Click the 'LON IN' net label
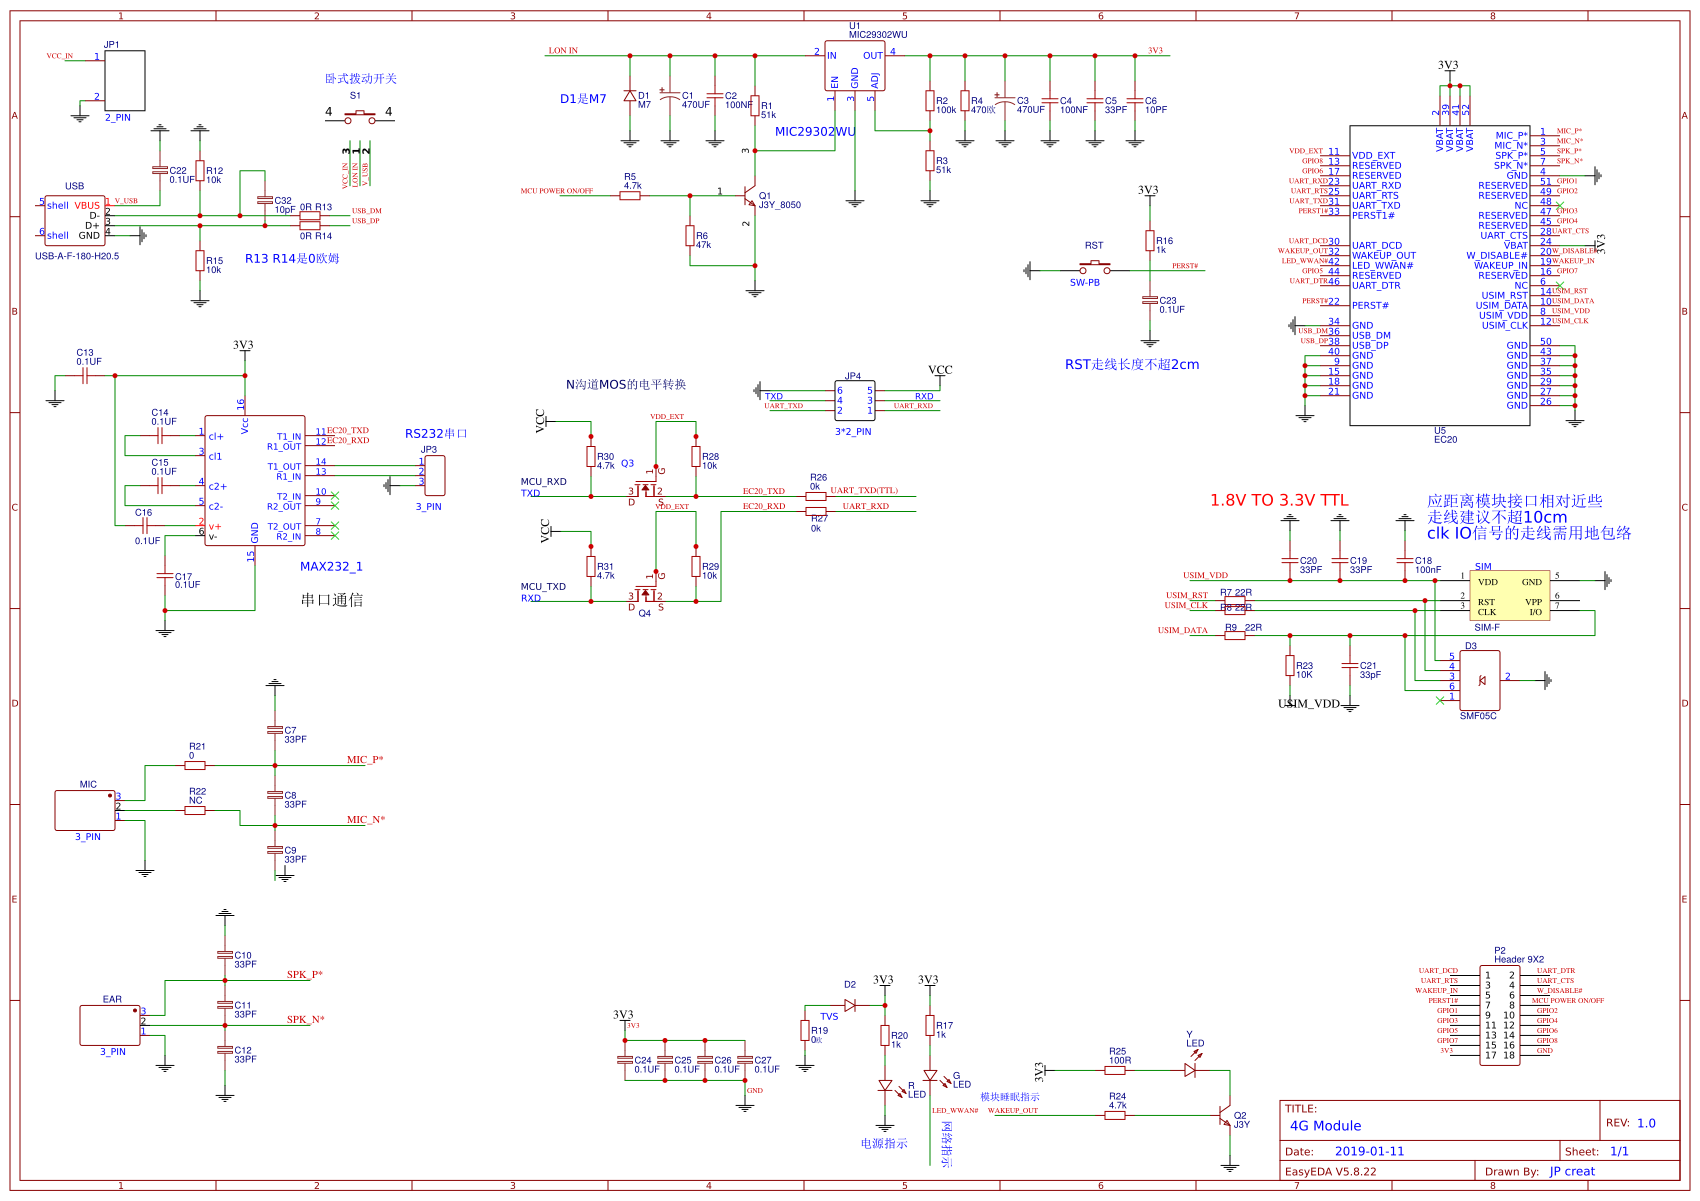Image resolution: width=1700 pixels, height=1201 pixels. point(563,50)
